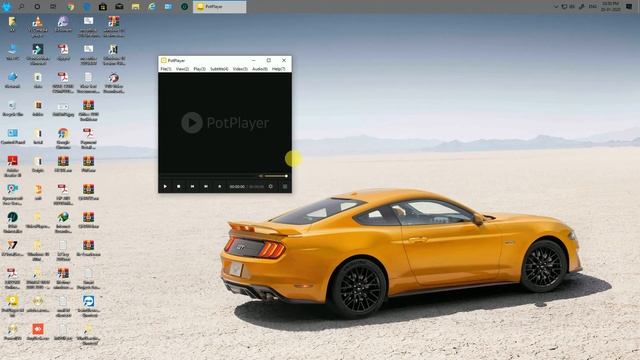This screenshot has height=360, width=640.
Task: Select the Control Panel desktop icon
Action: [13, 137]
